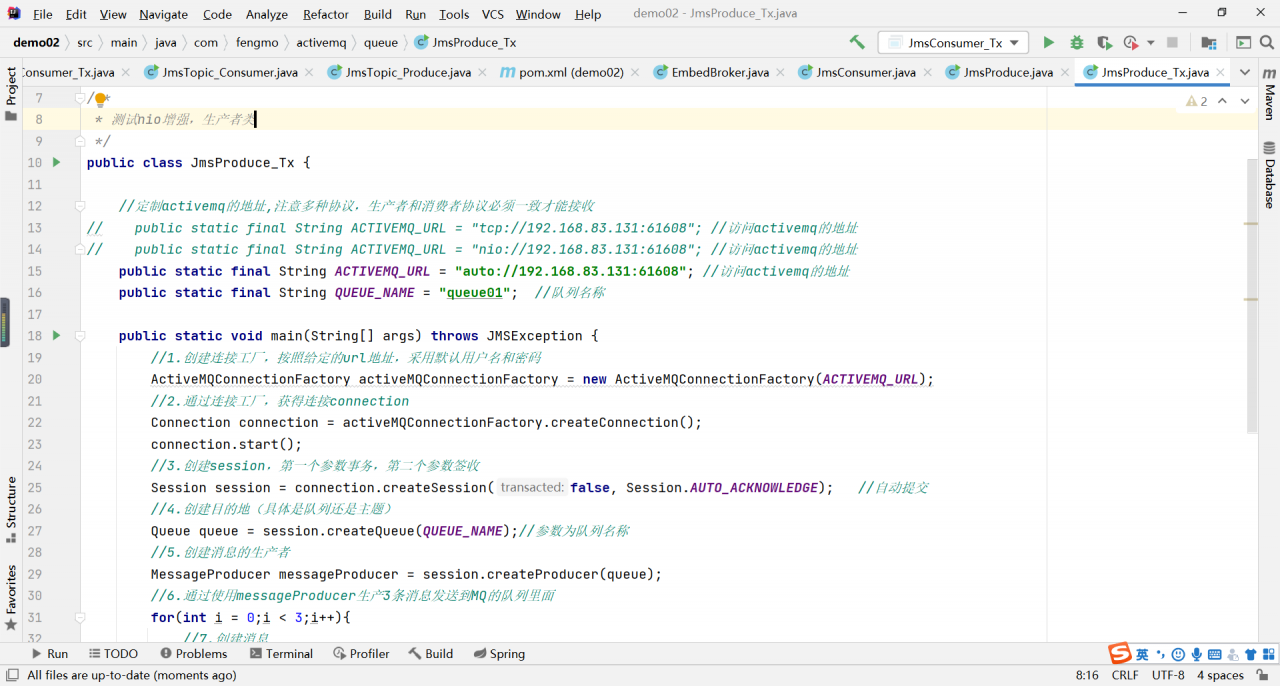1280x686 pixels.
Task: Click the yellow lightbulb intention icon
Action: [100, 98]
